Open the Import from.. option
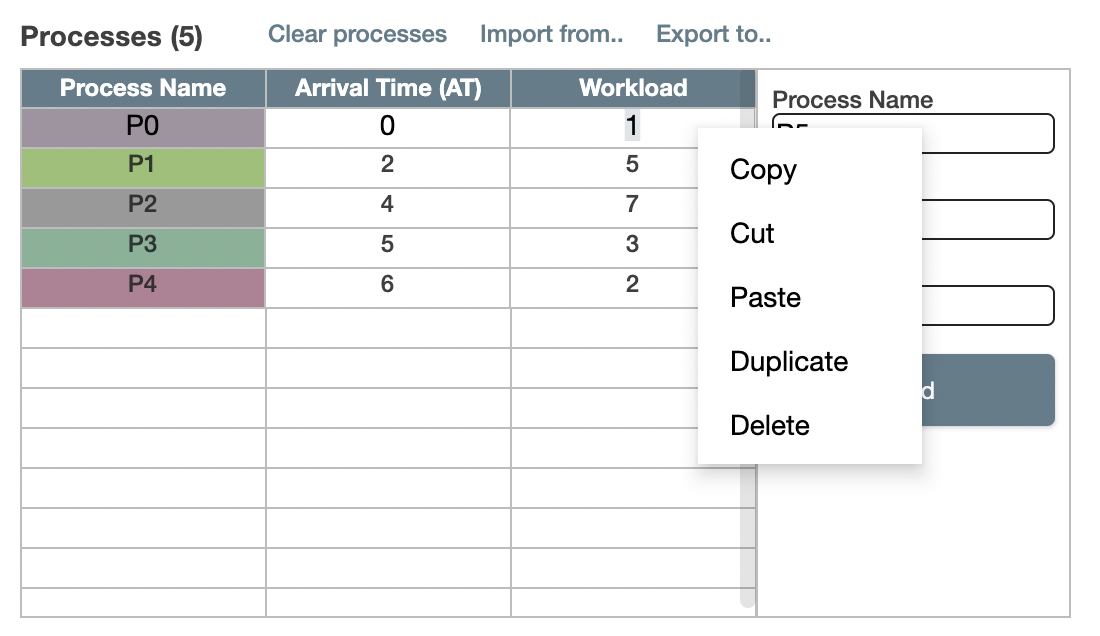This screenshot has width=1100, height=636. pyautogui.click(x=551, y=33)
